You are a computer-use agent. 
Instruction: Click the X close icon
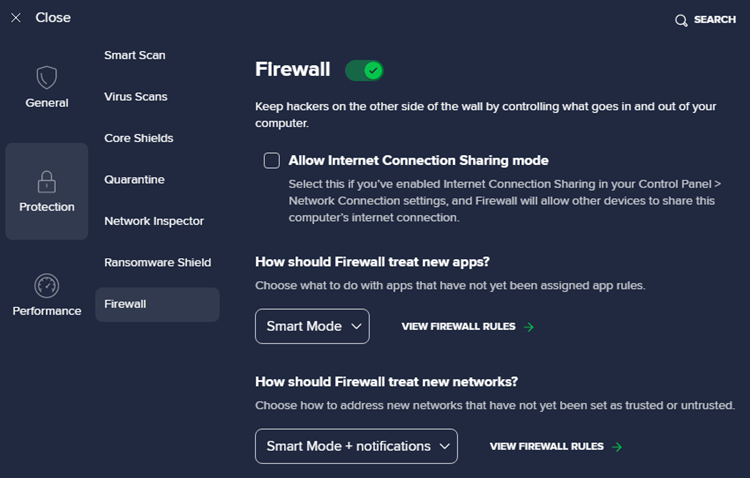click(16, 18)
